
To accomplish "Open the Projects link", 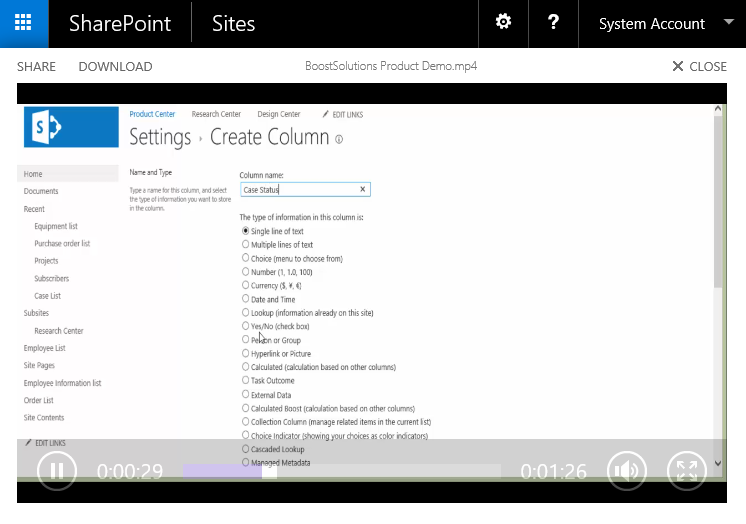I will (46, 261).
